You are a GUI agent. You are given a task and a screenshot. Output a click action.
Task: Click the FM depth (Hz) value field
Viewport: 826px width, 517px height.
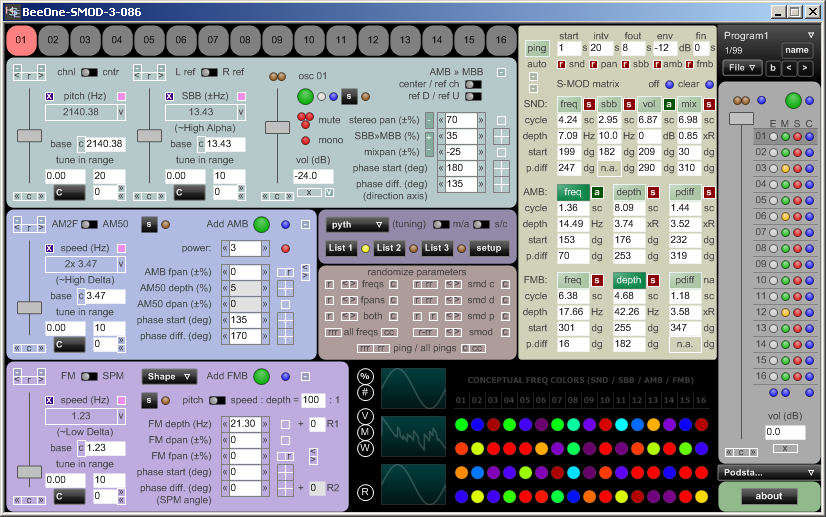244,424
